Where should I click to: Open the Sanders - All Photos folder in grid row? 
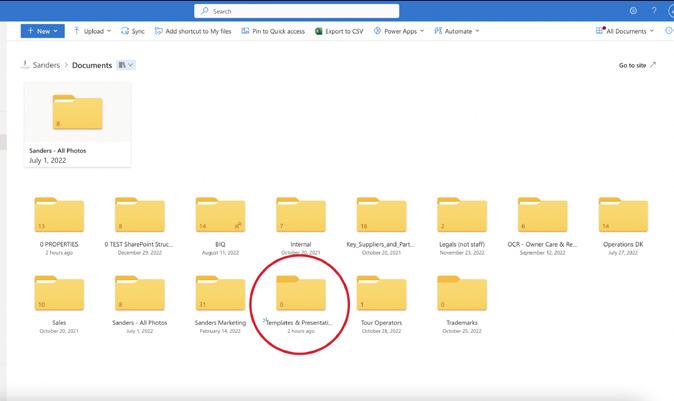click(x=140, y=293)
